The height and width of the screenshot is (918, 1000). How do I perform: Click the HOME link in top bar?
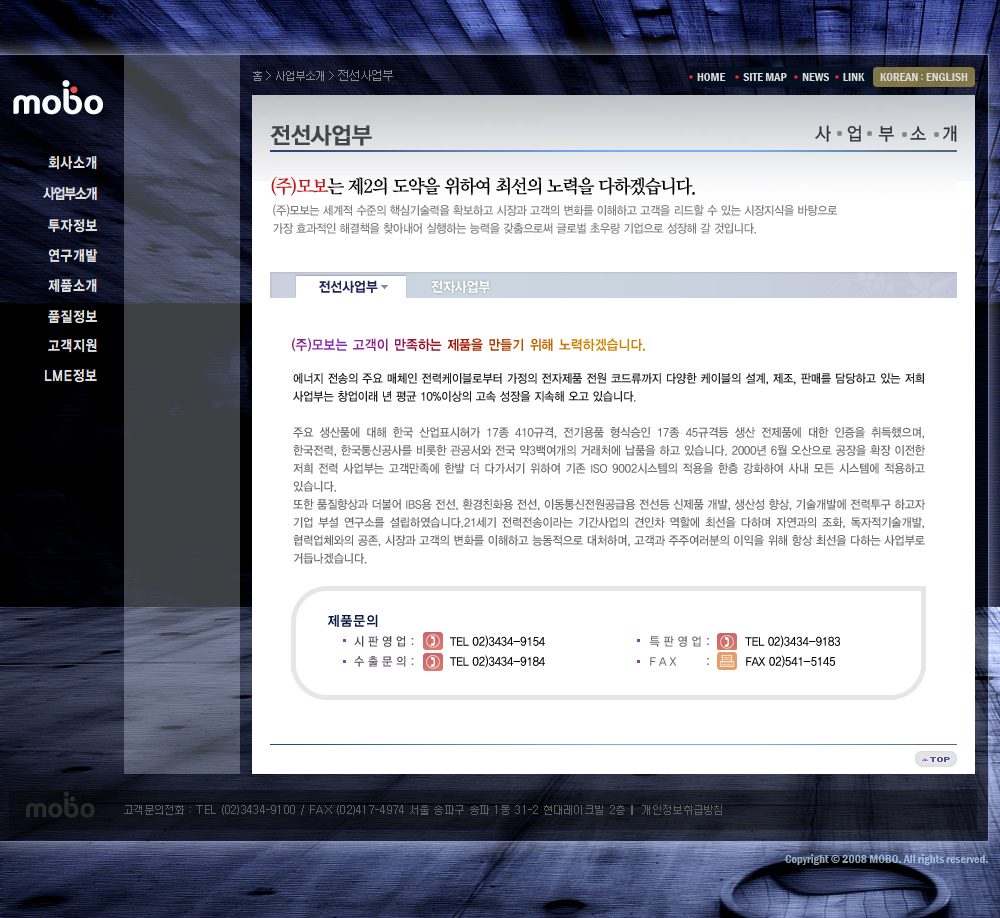coord(711,77)
